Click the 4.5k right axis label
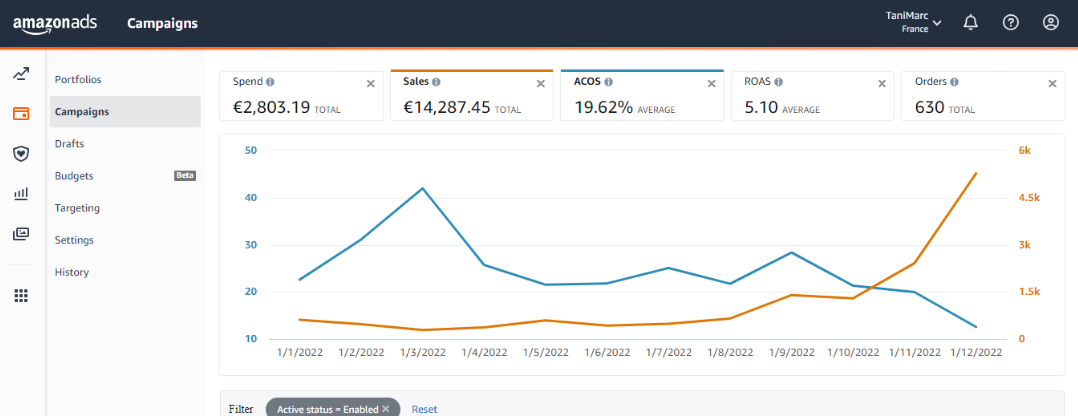1078x416 pixels. [x=1029, y=198]
